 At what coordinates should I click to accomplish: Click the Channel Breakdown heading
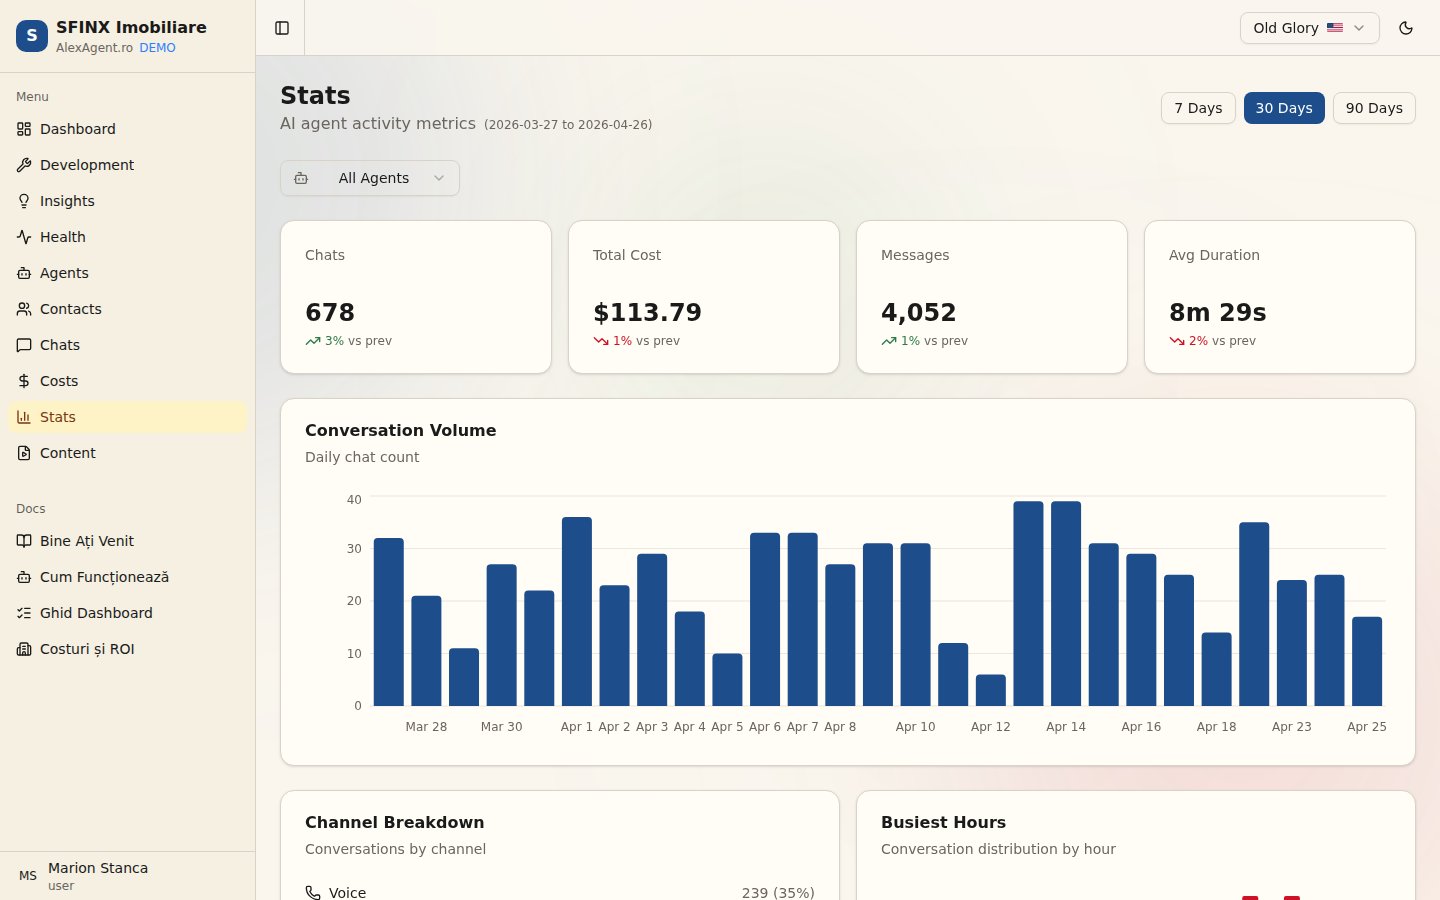click(x=394, y=822)
